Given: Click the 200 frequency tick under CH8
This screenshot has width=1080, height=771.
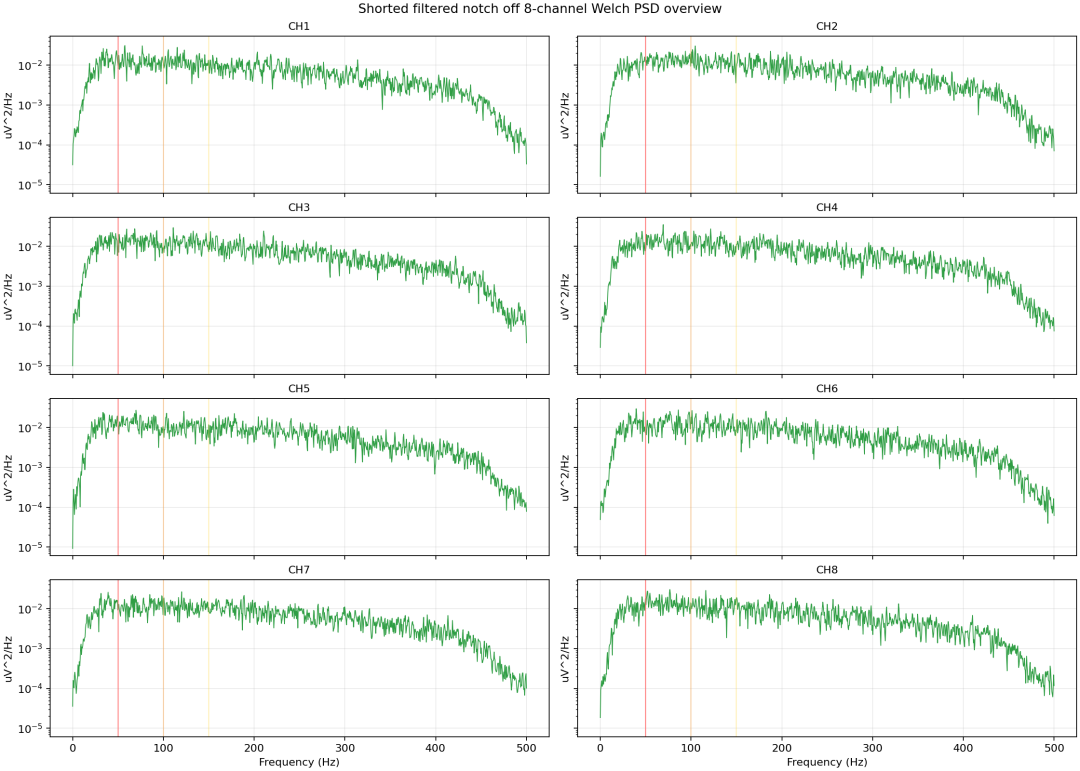Looking at the screenshot, I should [x=782, y=748].
